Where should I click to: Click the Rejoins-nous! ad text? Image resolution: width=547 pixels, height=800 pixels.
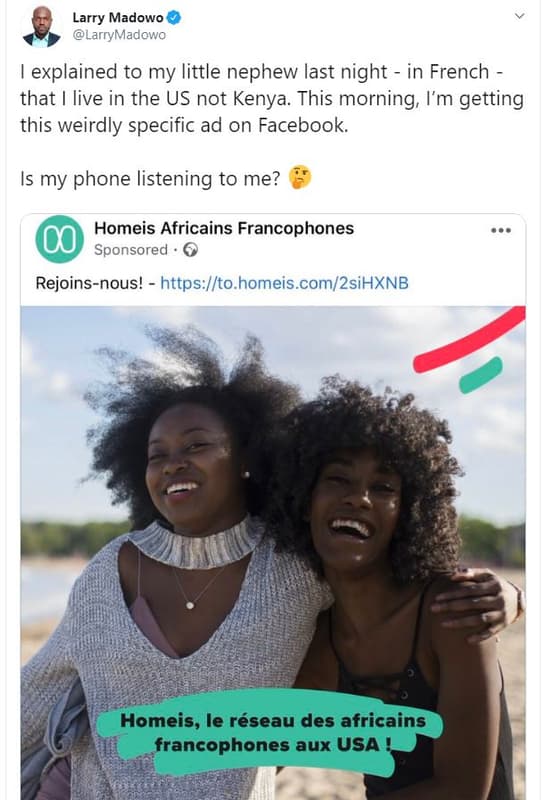[90, 283]
